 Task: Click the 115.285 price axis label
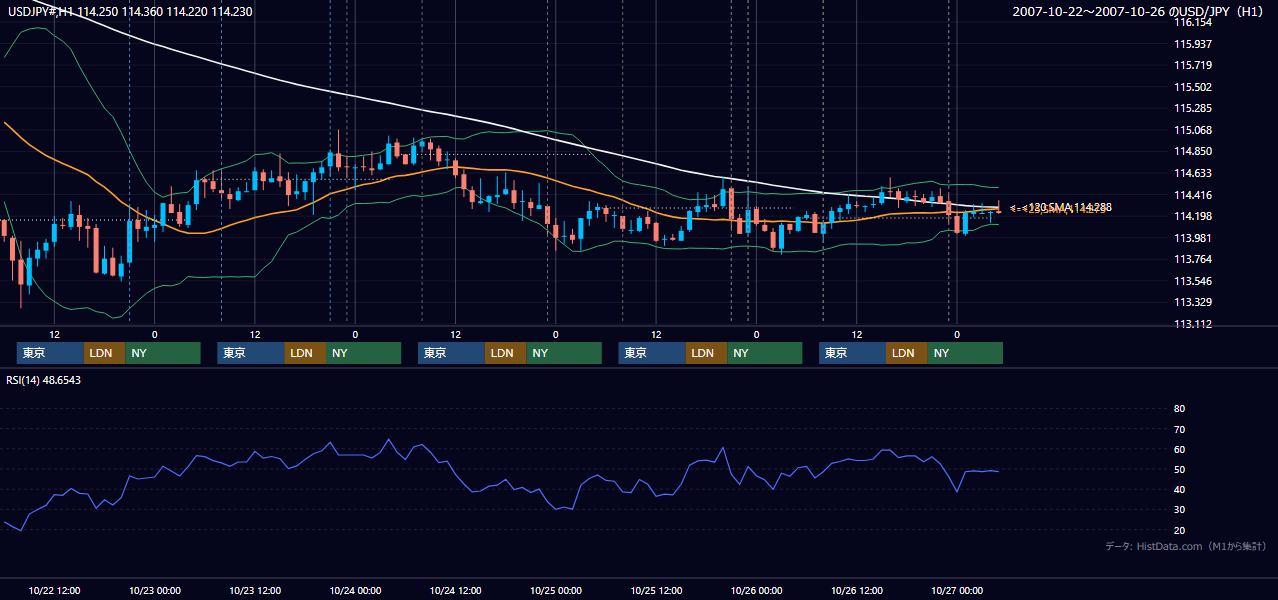pyautogui.click(x=1192, y=108)
